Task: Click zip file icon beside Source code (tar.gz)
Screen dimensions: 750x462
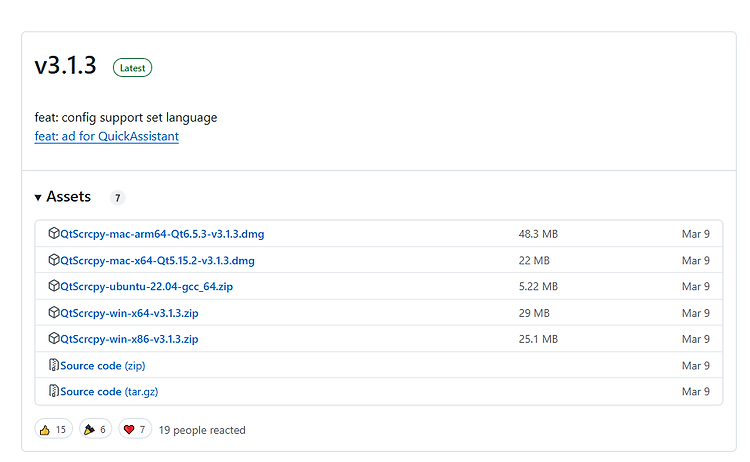Action: pos(54,391)
